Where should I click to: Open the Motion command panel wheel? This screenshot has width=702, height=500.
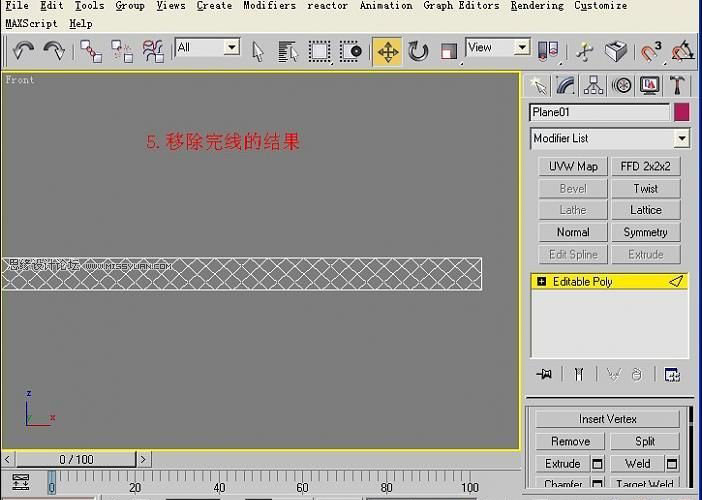621,85
